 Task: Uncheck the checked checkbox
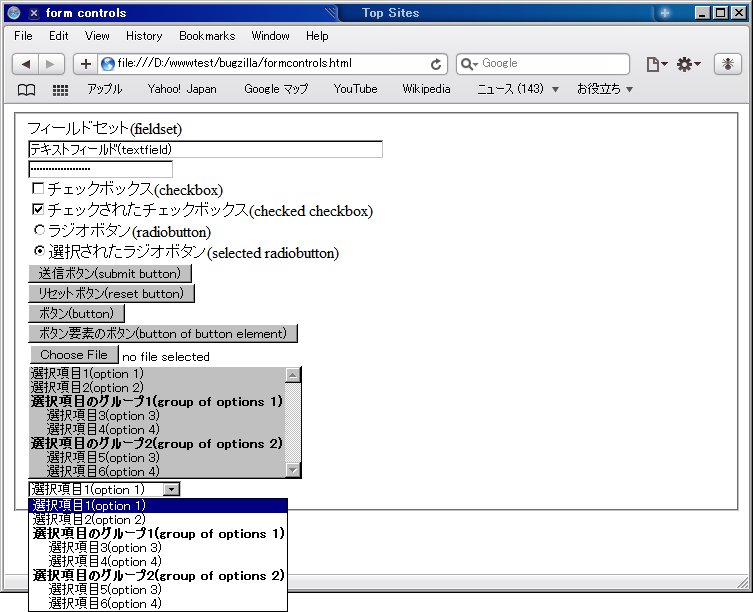pyautogui.click(x=38, y=209)
